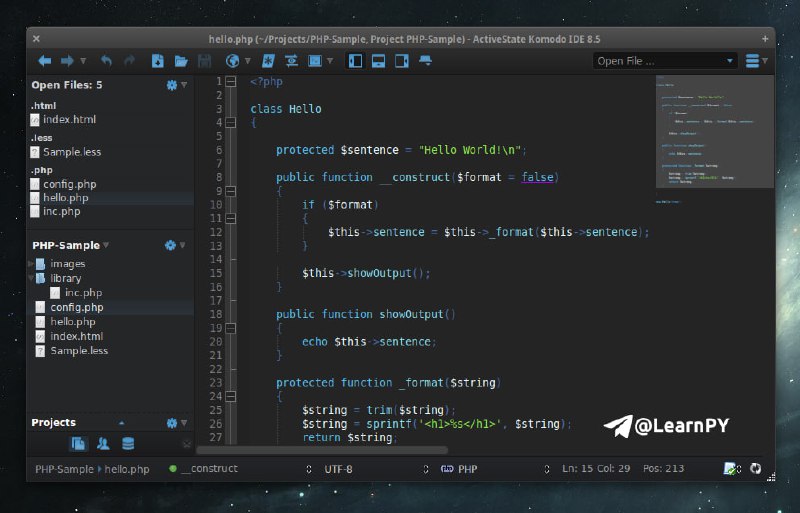Collapse the library folder

click(x=31, y=278)
